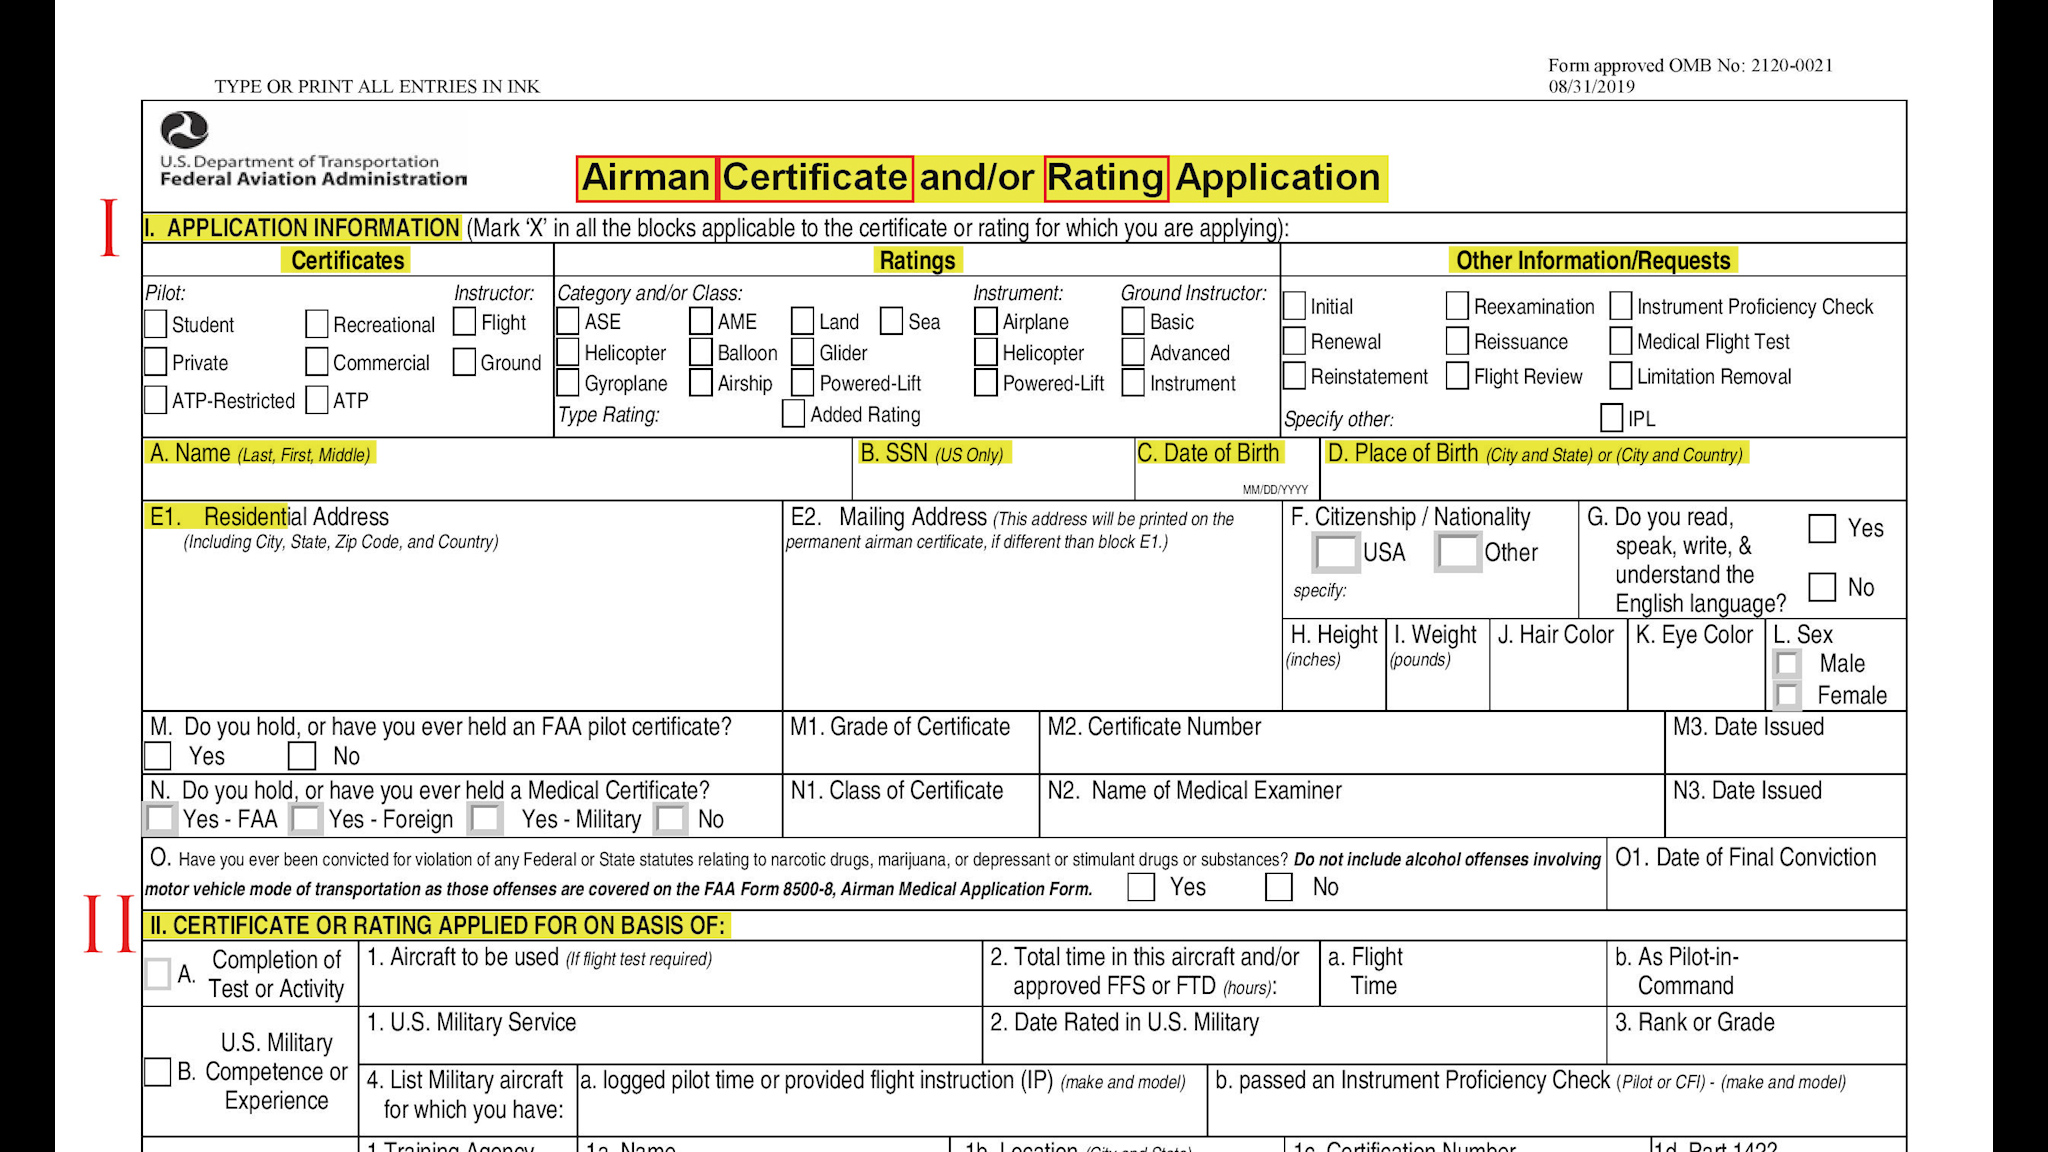Screen dimensions: 2048x1152
Task: Select the Male sex checkbox
Action: click(1788, 663)
